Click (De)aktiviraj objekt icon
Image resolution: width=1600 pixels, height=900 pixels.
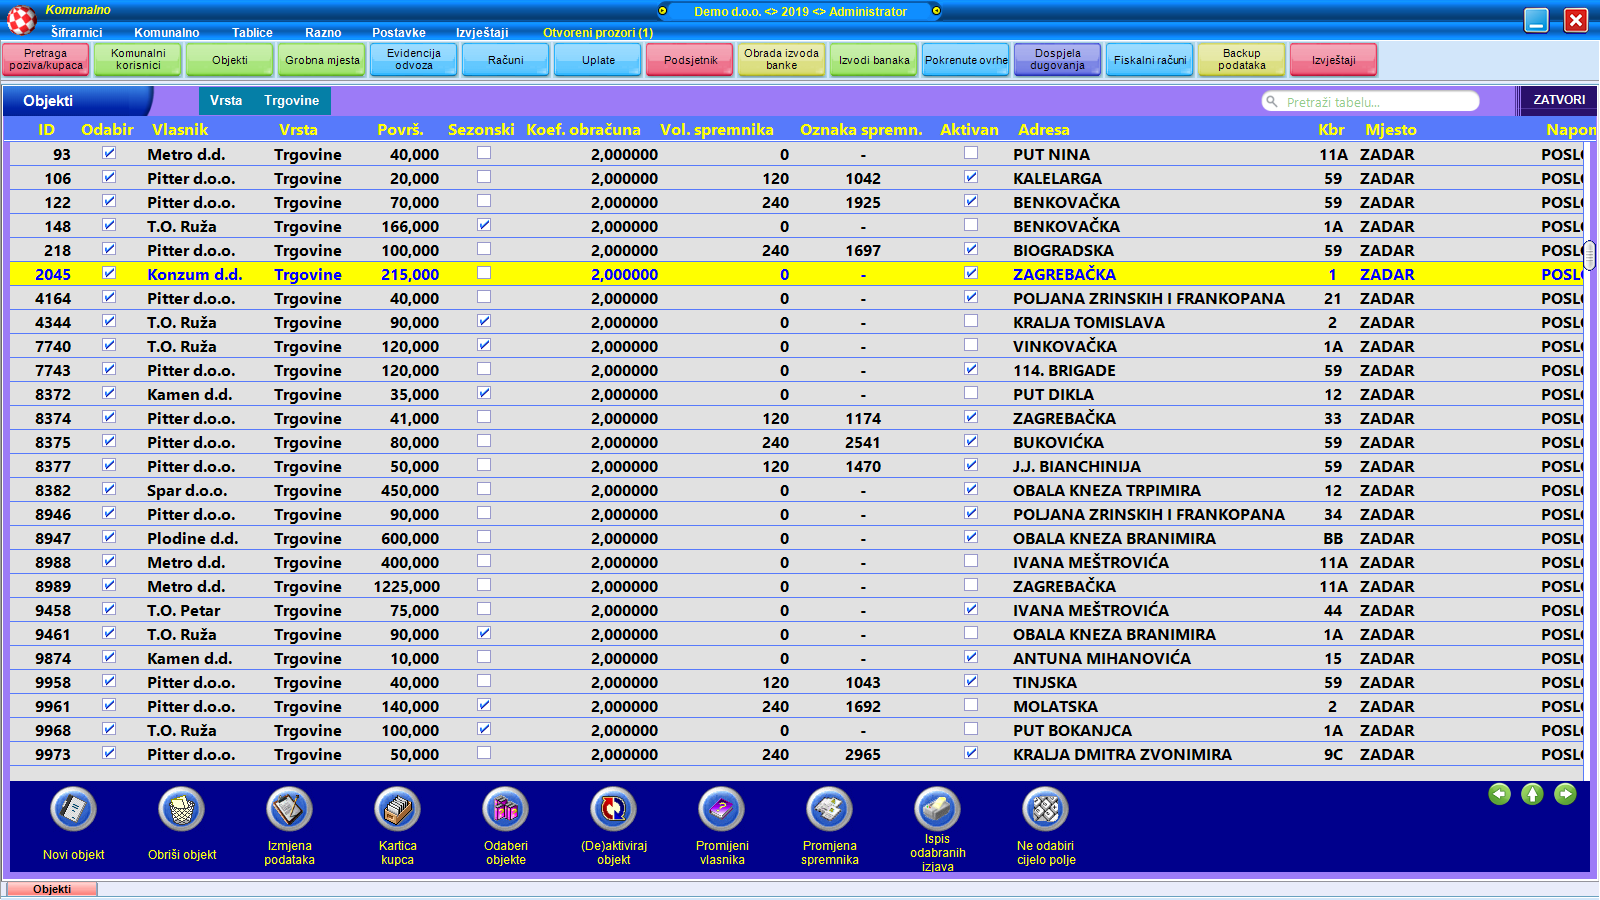click(613, 809)
